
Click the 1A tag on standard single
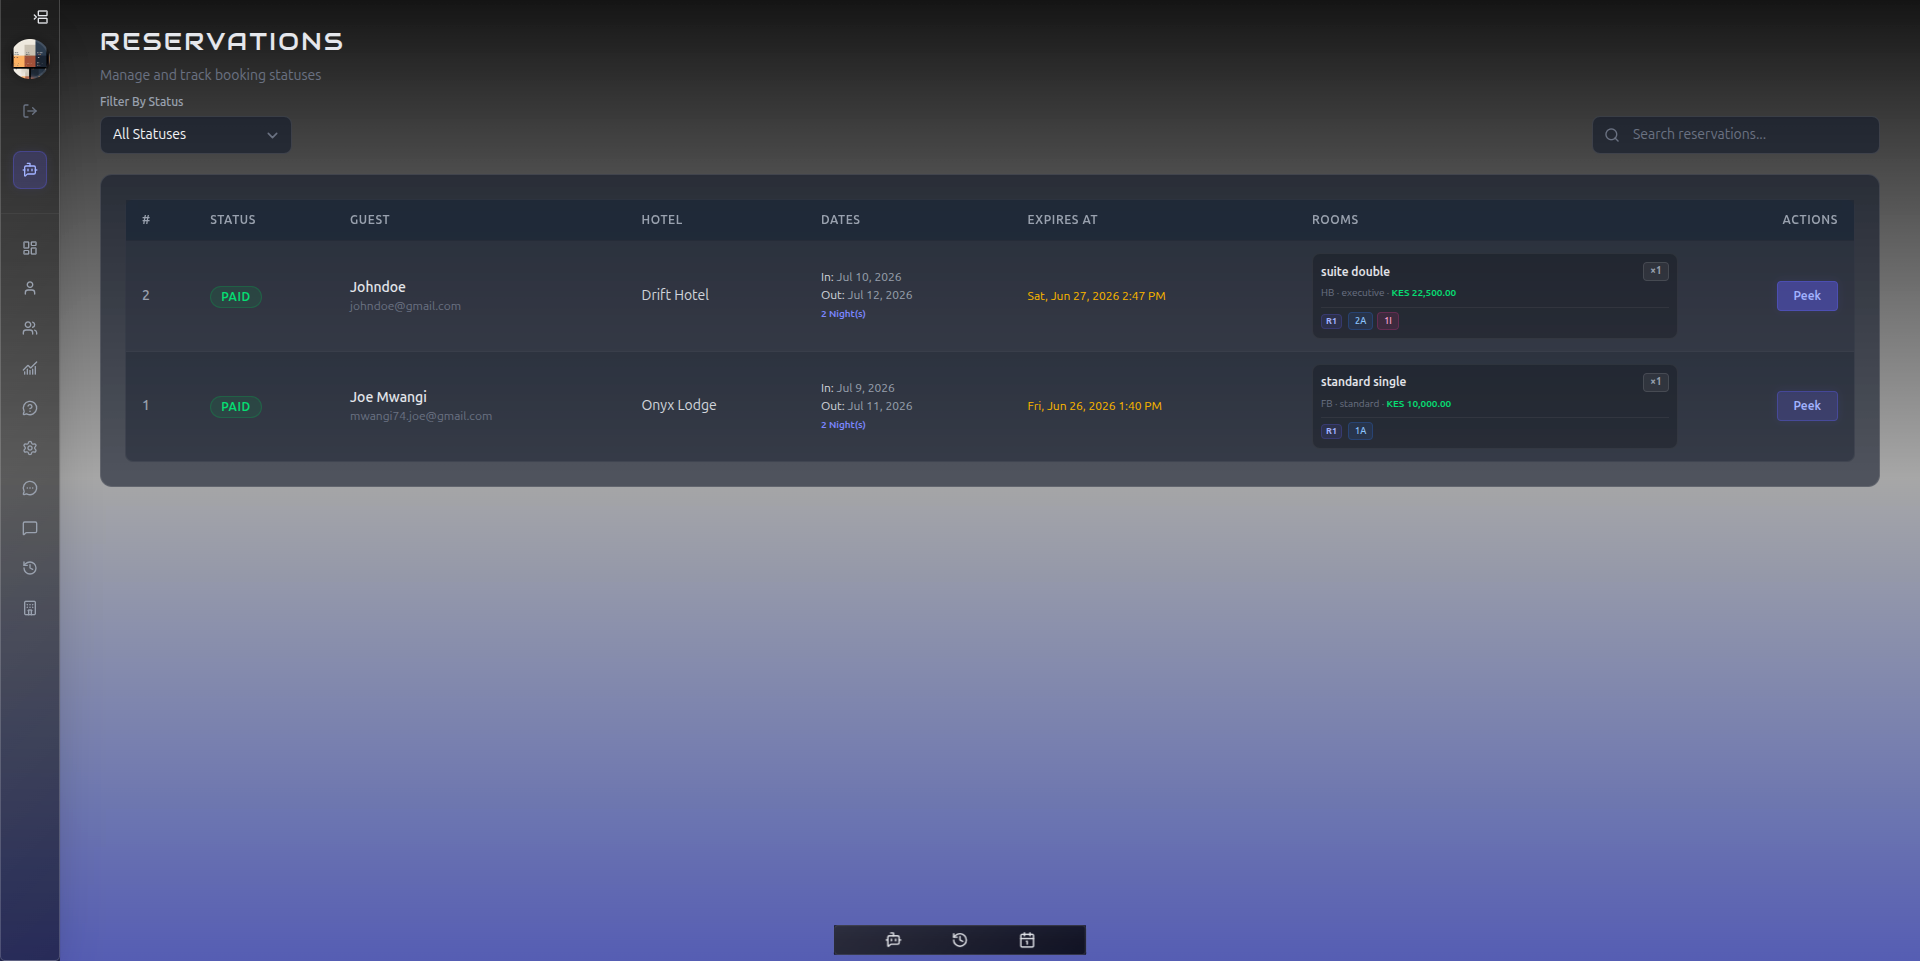point(1360,431)
